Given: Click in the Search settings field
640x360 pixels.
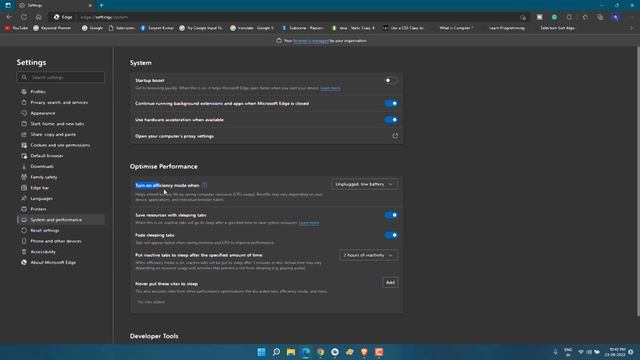Looking at the screenshot, I should 60,77.
